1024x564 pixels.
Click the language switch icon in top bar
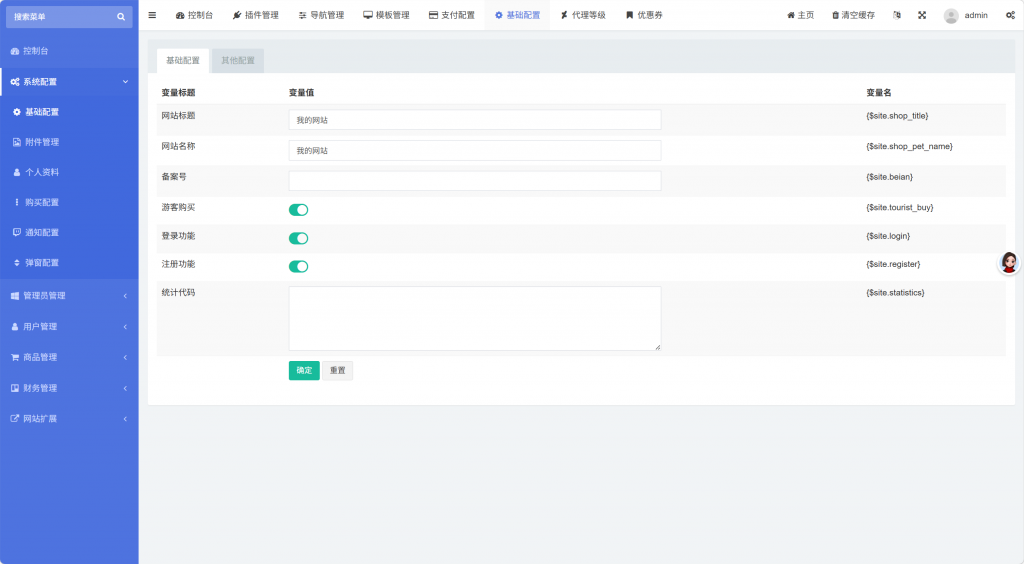(x=896, y=15)
